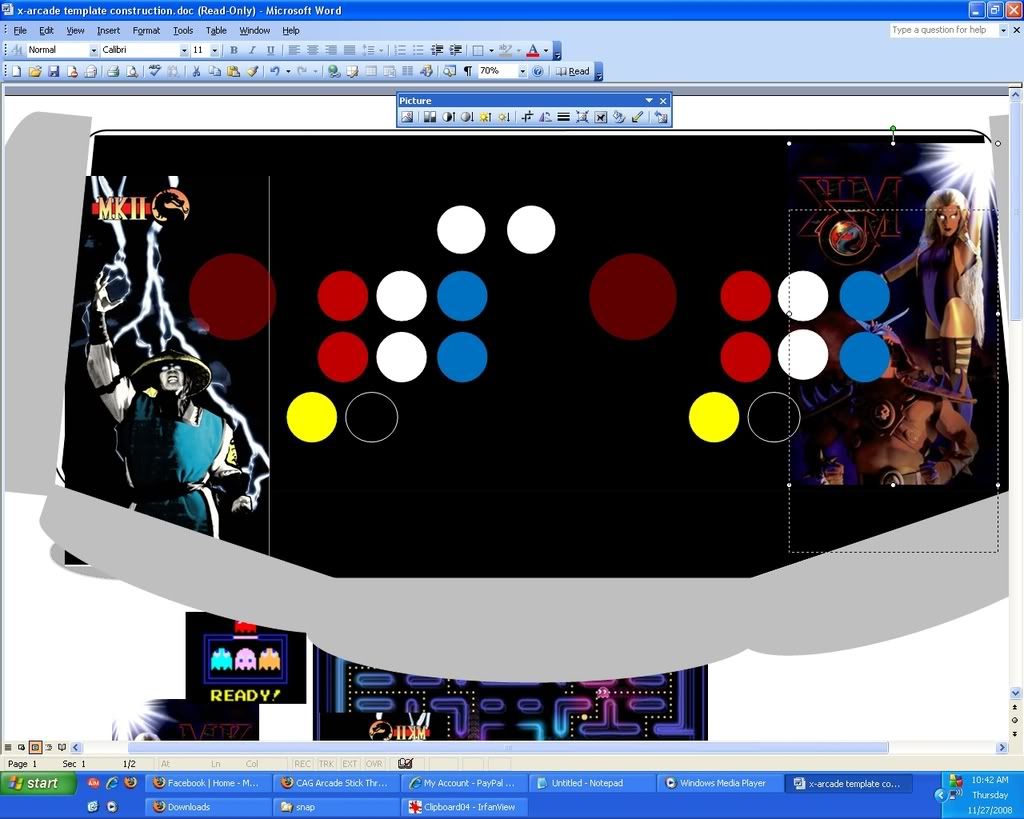Open the Line Style picker
Image resolution: width=1024 pixels, height=819 pixels.
pyautogui.click(x=563, y=117)
